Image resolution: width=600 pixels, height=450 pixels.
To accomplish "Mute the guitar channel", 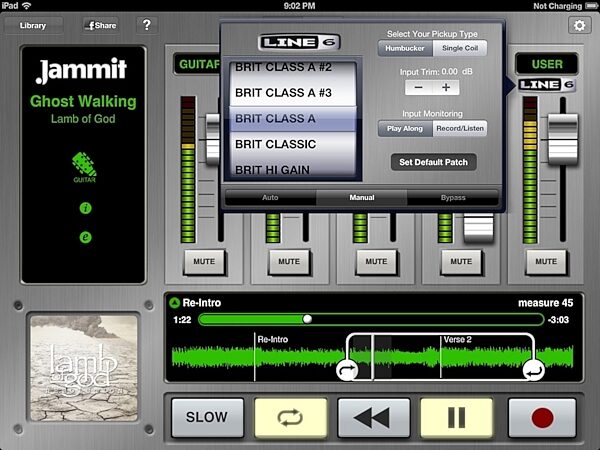I will pos(204,262).
